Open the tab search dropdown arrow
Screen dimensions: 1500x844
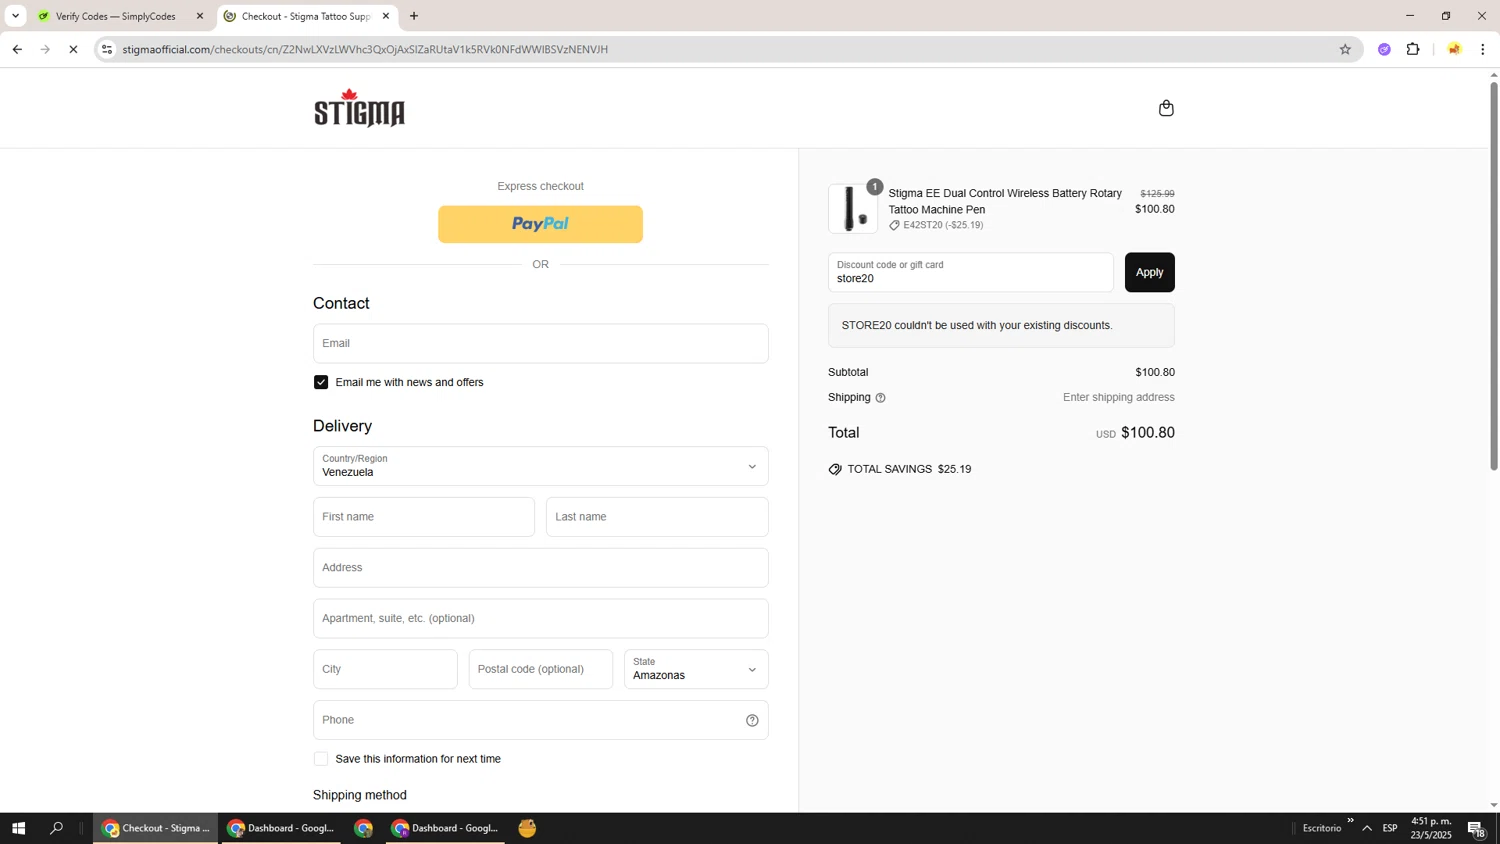[15, 16]
